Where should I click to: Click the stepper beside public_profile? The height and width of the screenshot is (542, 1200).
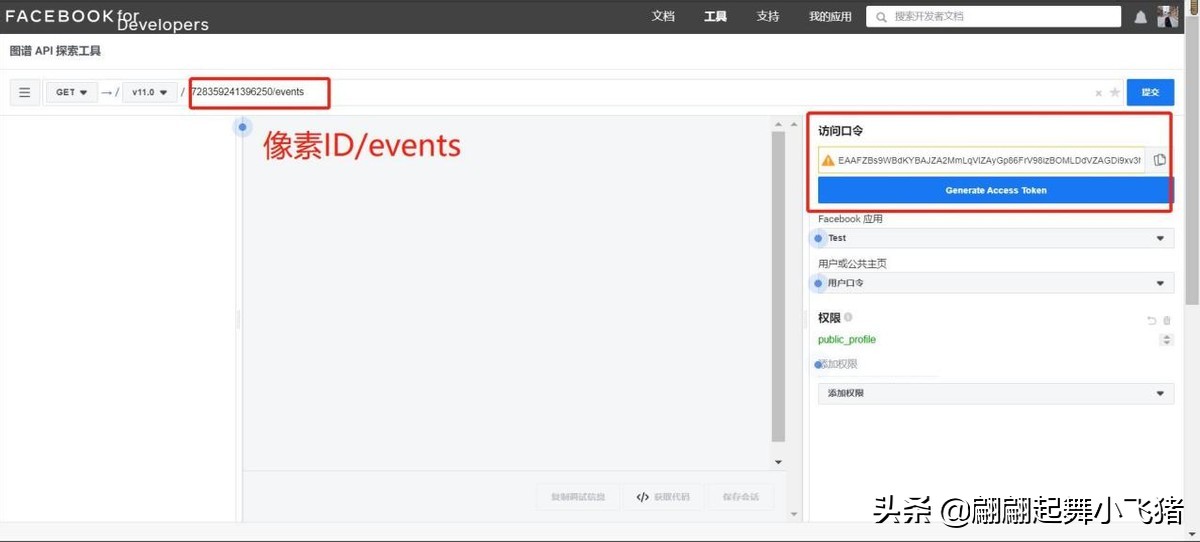tap(1166, 340)
